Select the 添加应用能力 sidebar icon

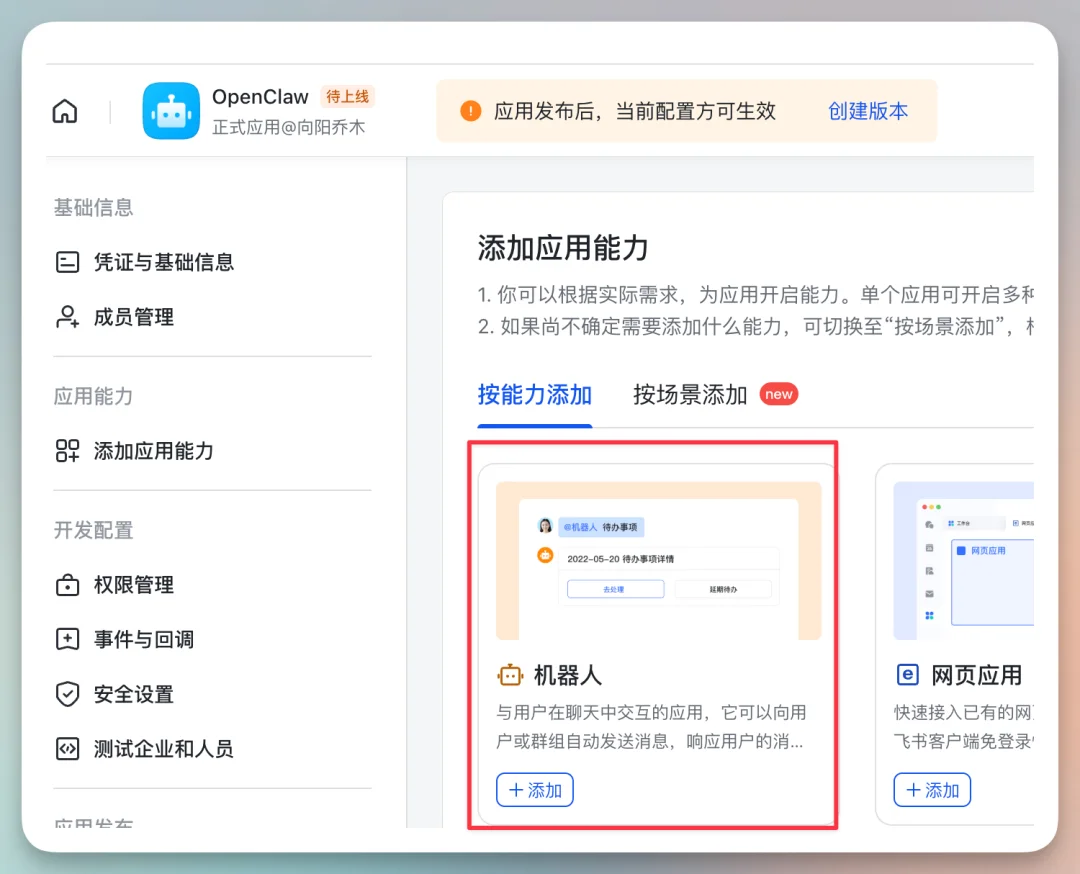pyautogui.click(x=67, y=450)
